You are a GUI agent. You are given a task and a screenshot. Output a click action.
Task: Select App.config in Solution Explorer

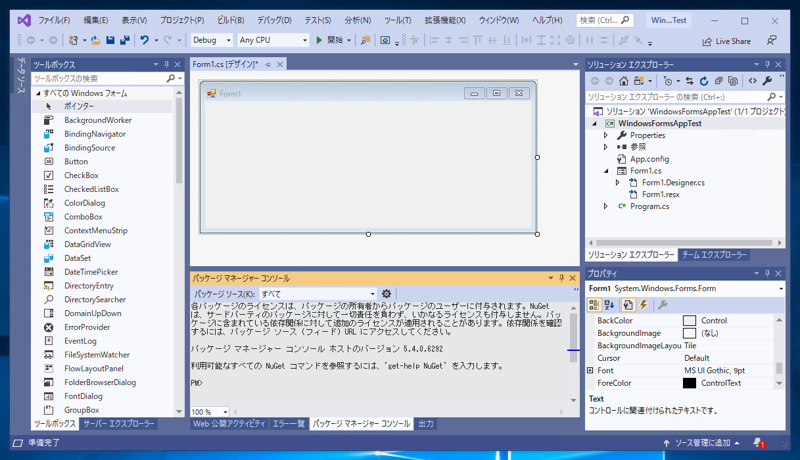coord(649,159)
